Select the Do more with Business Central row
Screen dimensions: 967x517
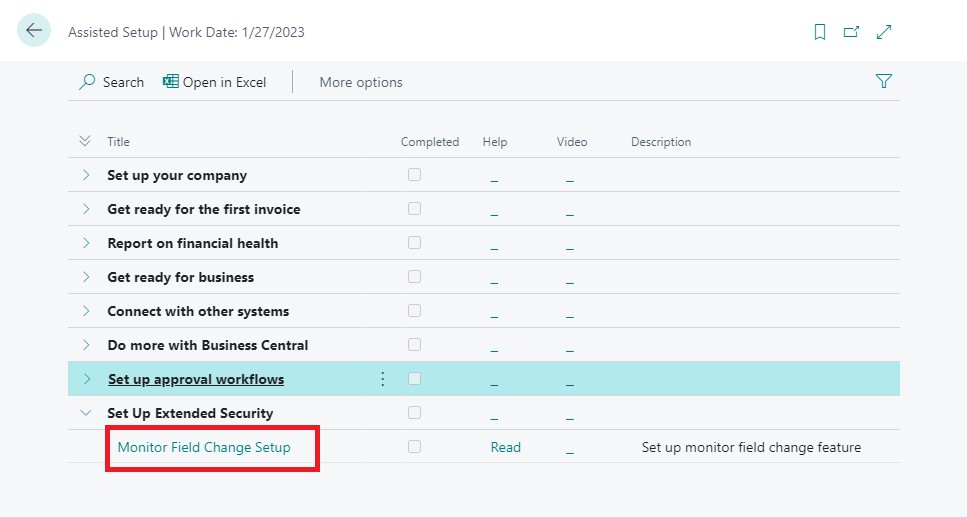coord(208,345)
